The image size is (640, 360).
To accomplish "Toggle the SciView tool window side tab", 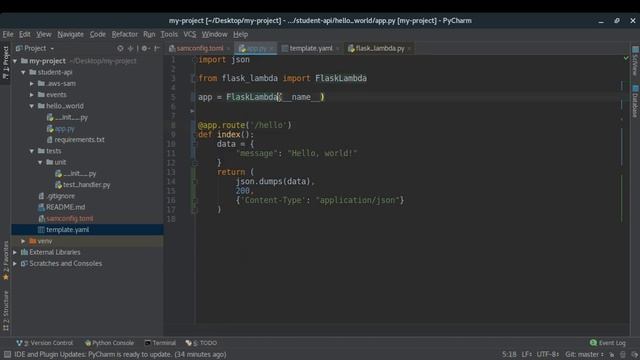I will click(x=635, y=61).
